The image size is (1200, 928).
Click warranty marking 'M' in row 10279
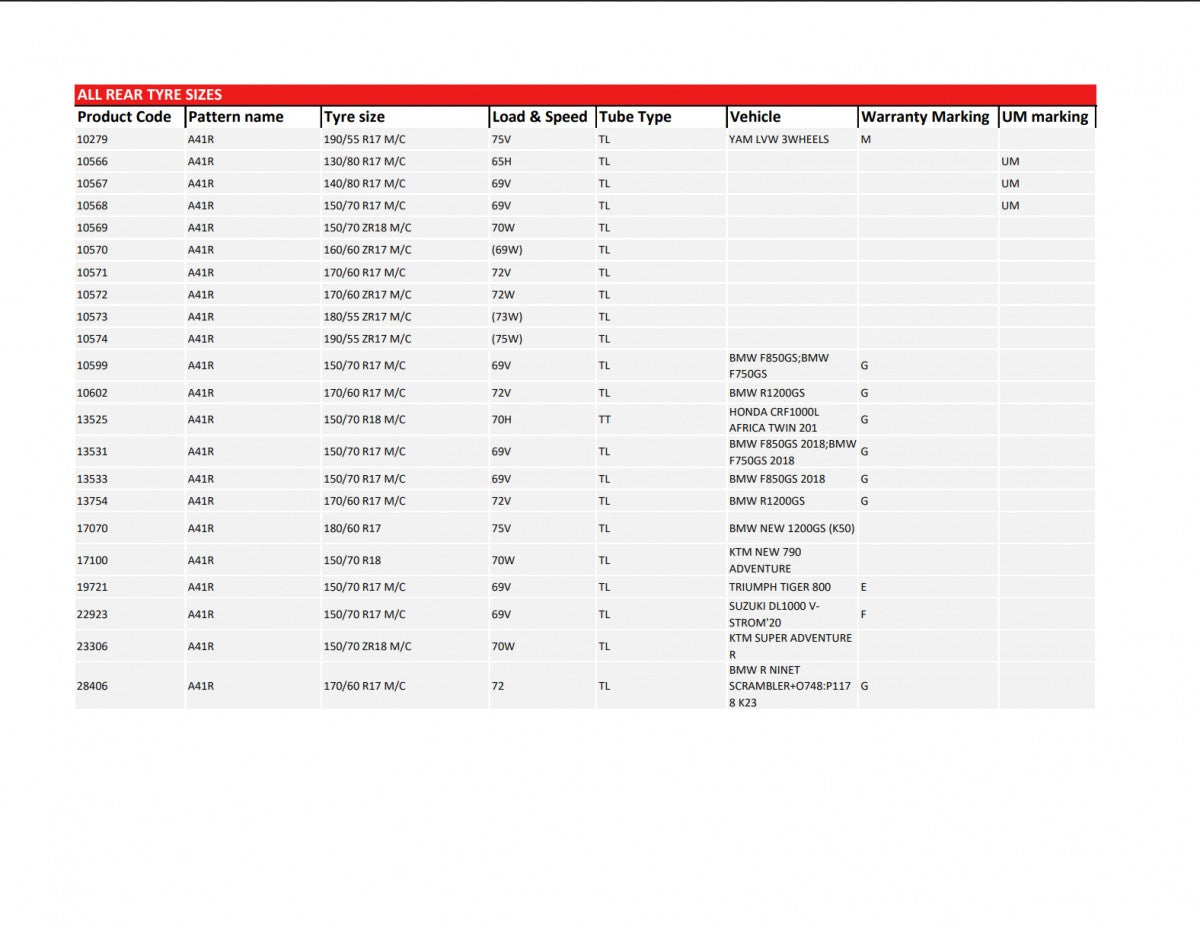click(x=865, y=140)
